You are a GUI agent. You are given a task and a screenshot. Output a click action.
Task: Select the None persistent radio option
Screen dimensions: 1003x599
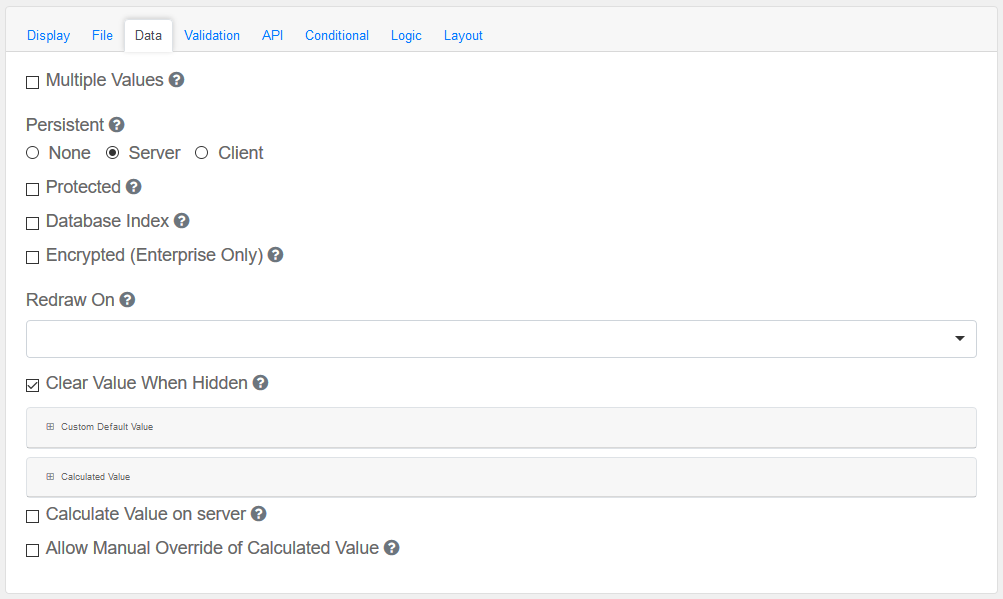[33, 153]
